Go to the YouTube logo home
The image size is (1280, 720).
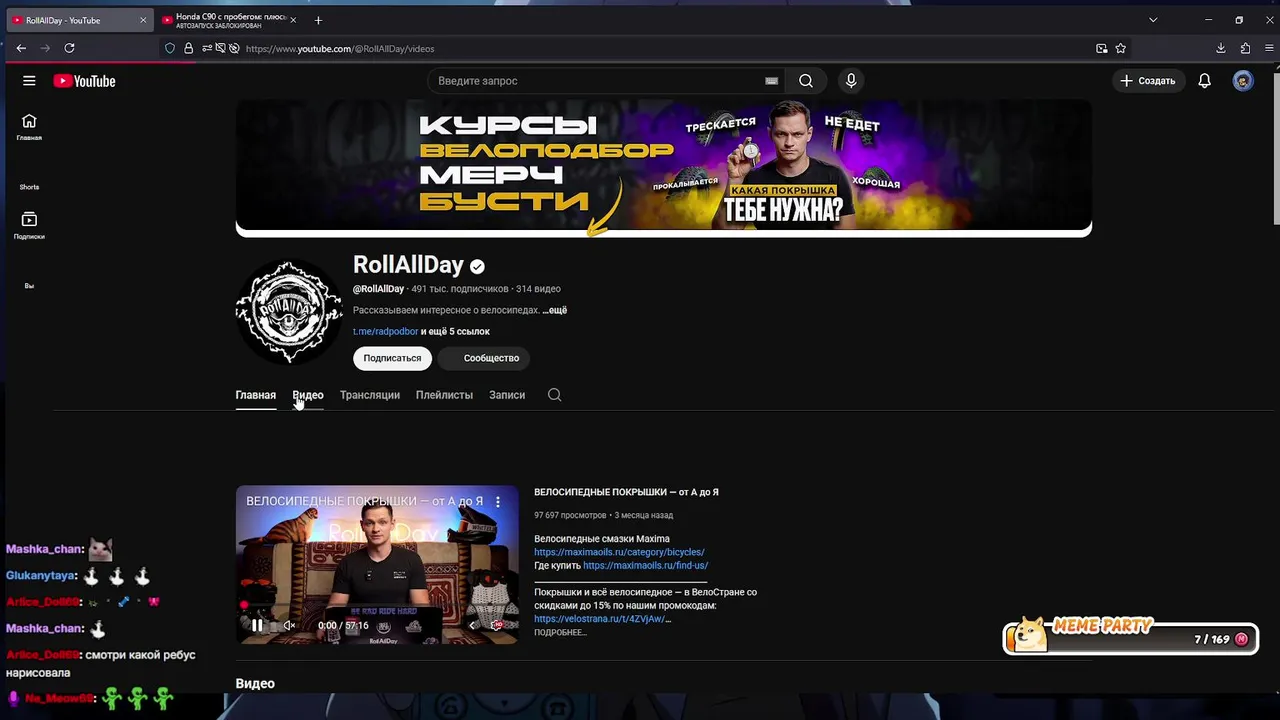click(x=84, y=81)
